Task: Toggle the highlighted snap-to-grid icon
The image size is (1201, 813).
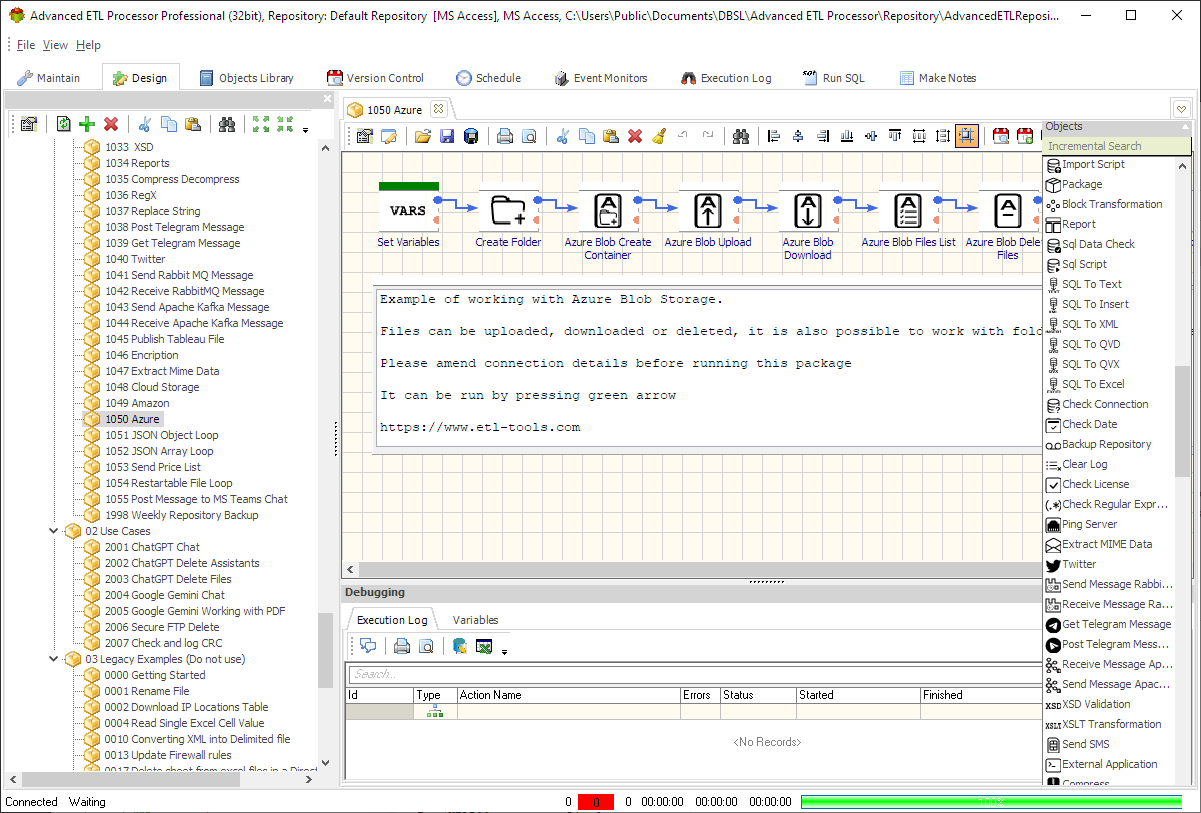Action: pyautogui.click(x=967, y=136)
